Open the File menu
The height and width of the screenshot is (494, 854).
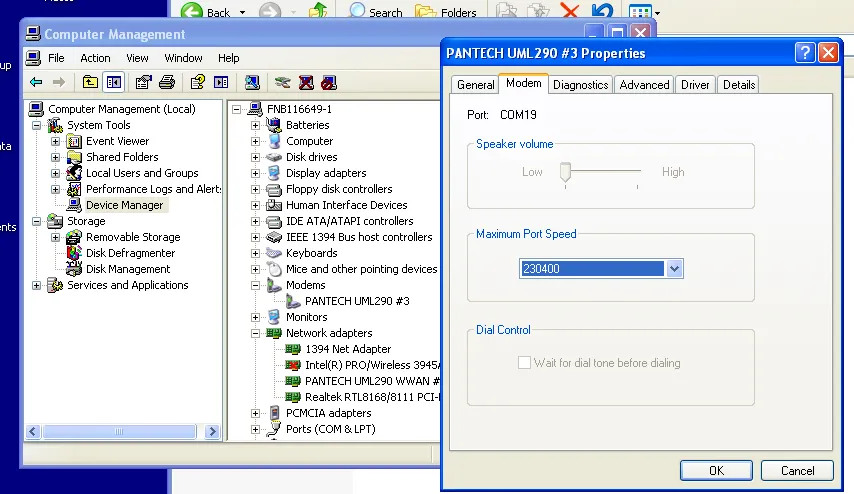click(x=56, y=58)
